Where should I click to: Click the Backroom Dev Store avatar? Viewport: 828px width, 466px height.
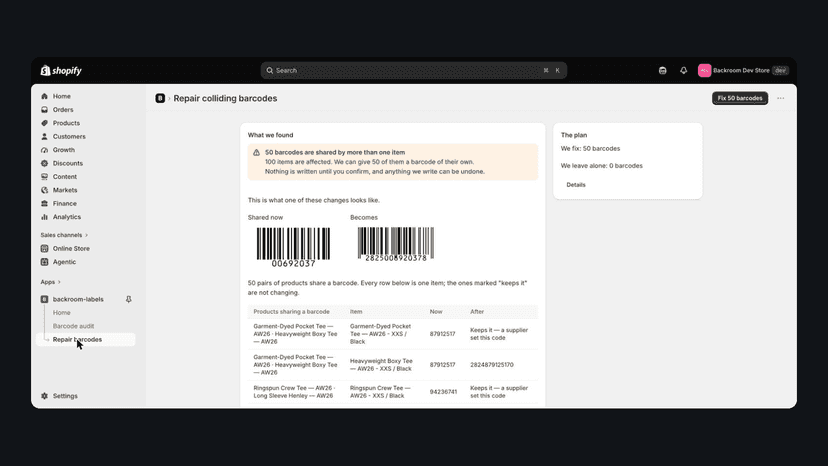(x=704, y=70)
